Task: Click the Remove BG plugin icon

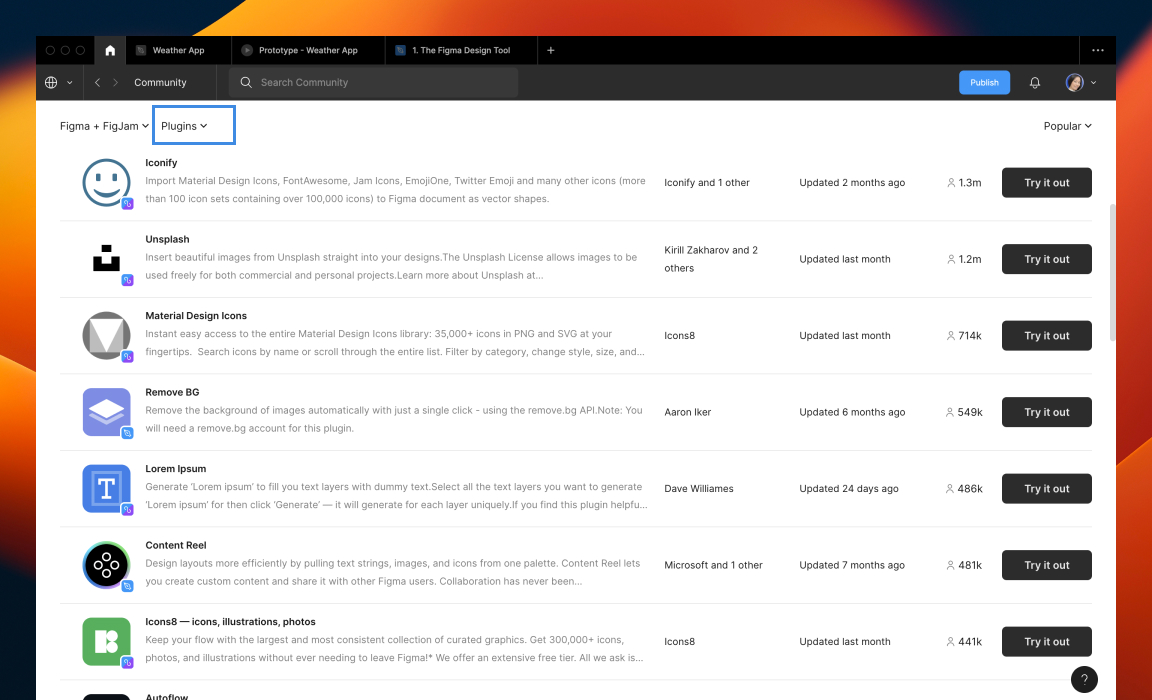Action: coord(107,412)
